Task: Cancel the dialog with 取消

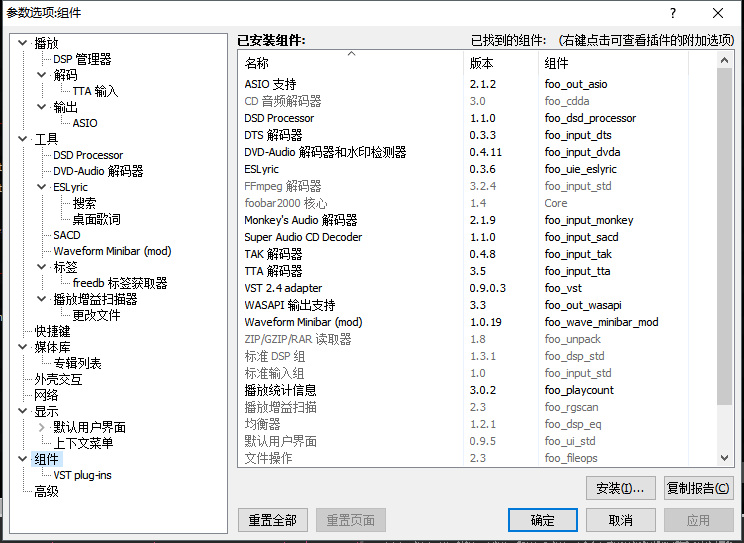Action: pyautogui.click(x=621, y=520)
